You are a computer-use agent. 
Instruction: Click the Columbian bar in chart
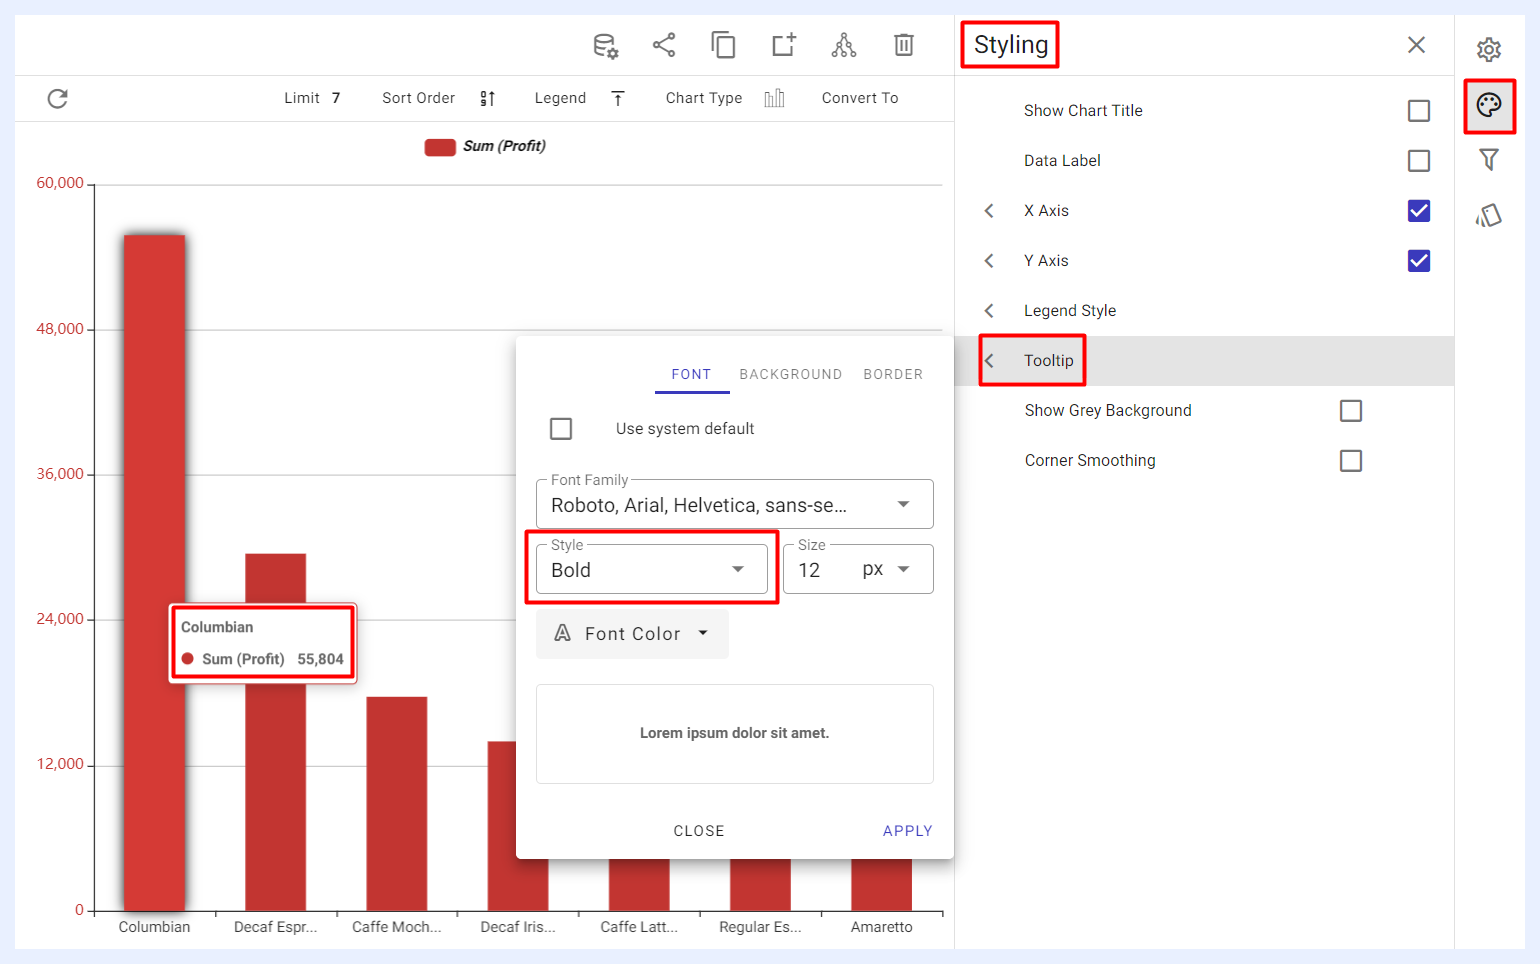[x=154, y=573]
